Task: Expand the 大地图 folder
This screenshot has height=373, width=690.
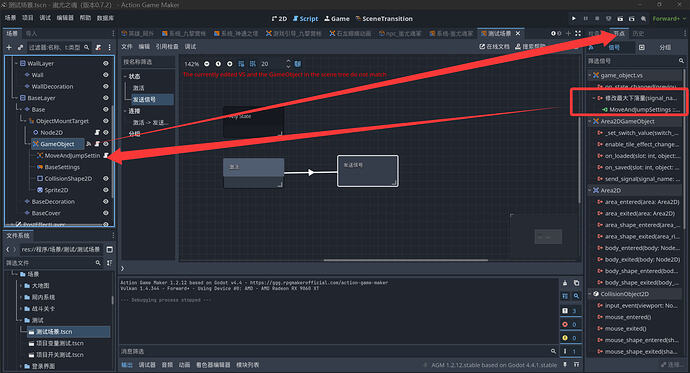Action: pyautogui.click(x=21, y=286)
